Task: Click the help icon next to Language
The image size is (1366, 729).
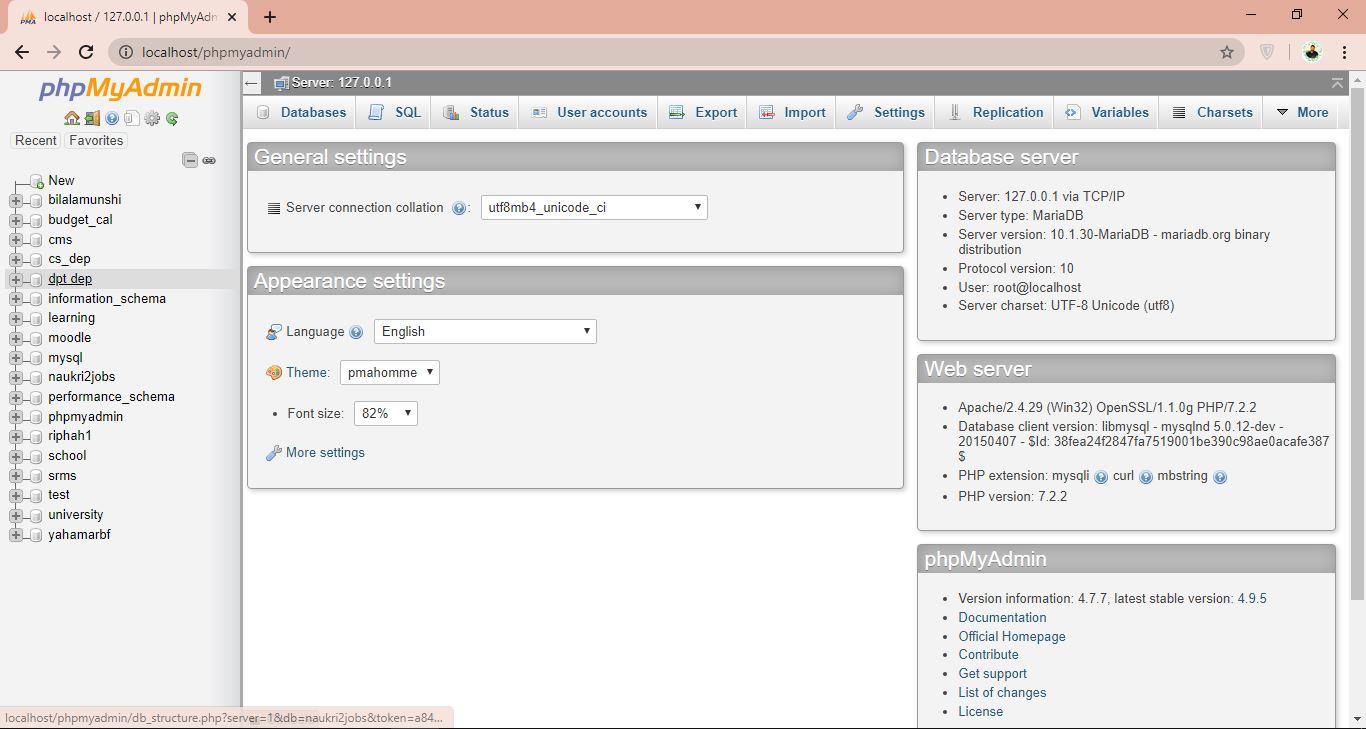Action: pyautogui.click(x=356, y=332)
